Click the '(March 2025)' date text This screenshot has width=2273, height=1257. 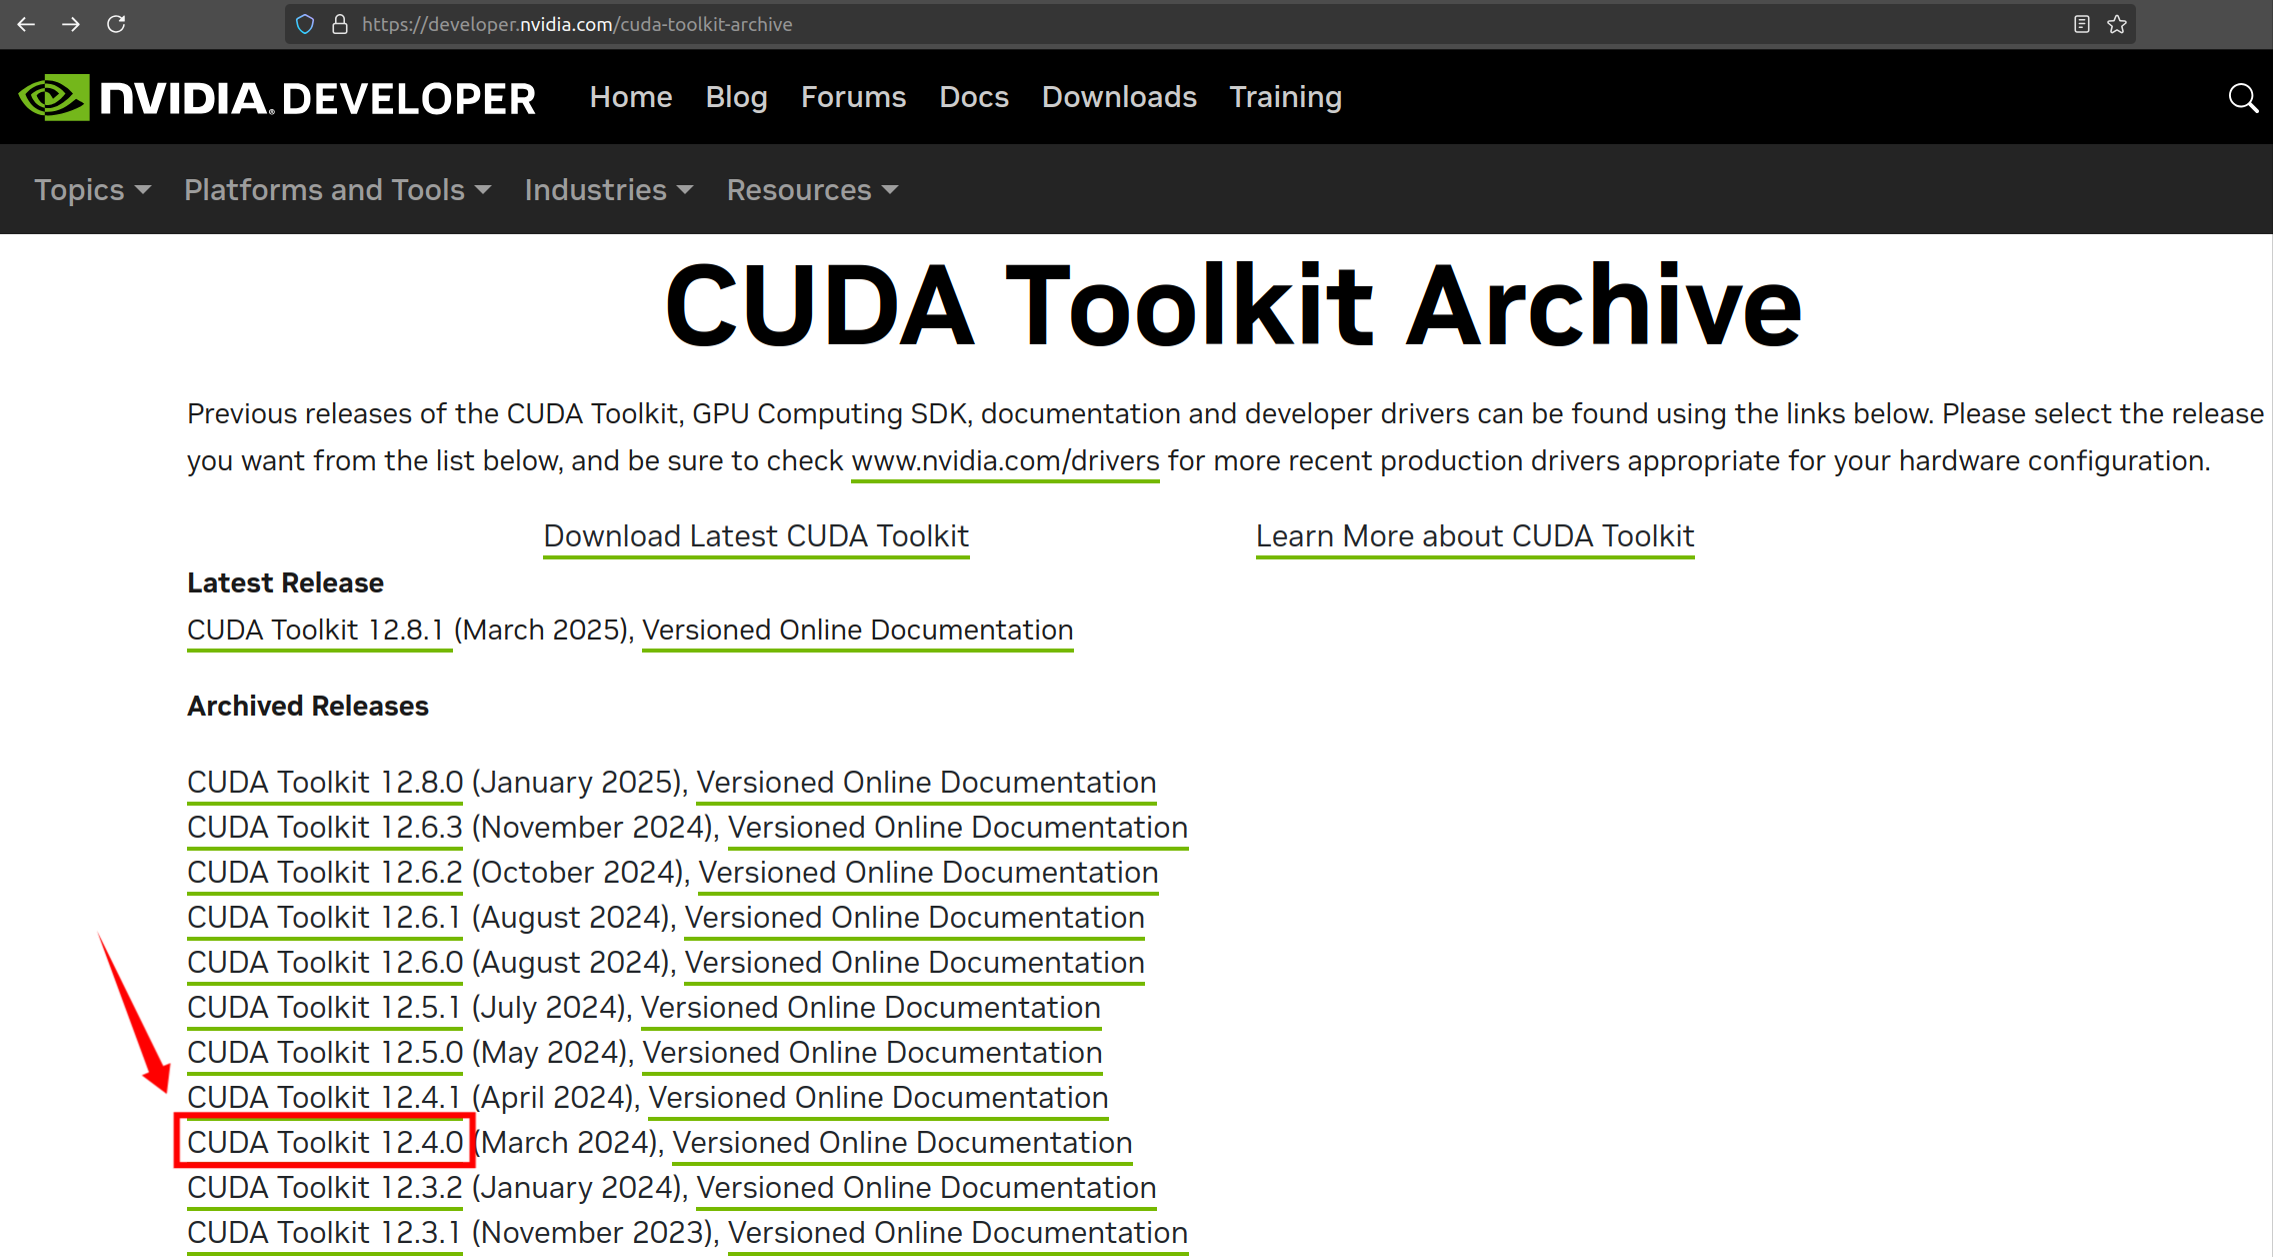coord(543,630)
